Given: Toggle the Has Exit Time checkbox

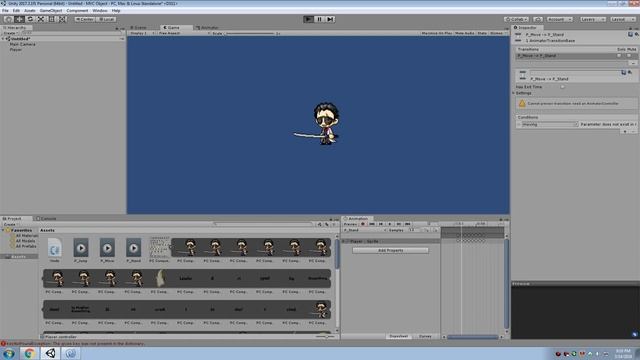Looking at the screenshot, I should [x=562, y=87].
